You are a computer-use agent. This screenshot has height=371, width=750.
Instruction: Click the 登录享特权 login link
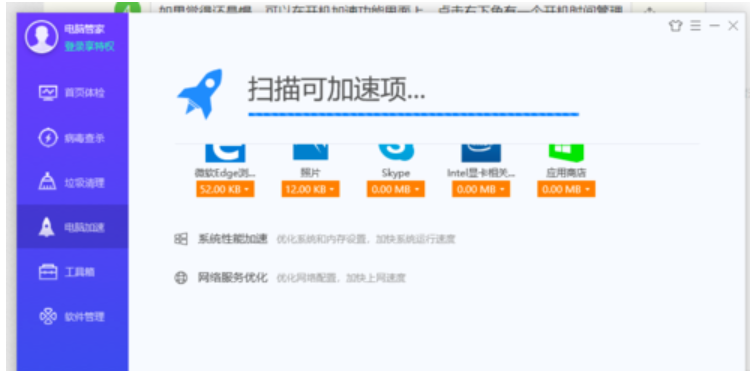[89, 46]
